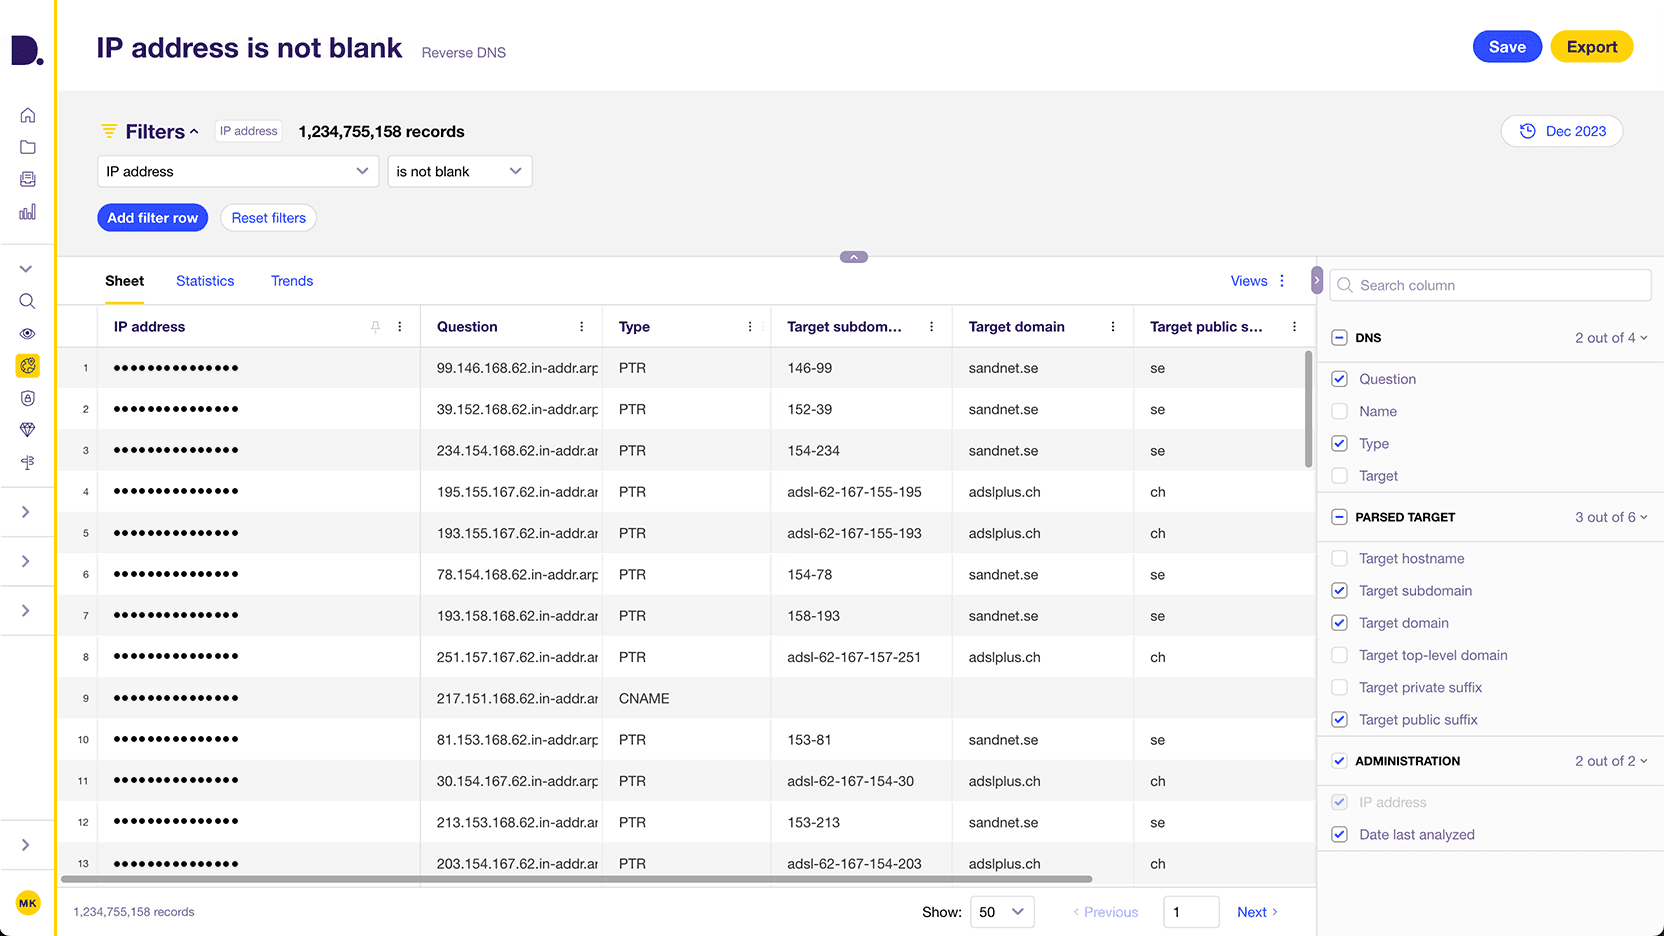This screenshot has width=1664, height=936.
Task: Select the highlighted globe icon in the sidebar
Action: [x=28, y=366]
